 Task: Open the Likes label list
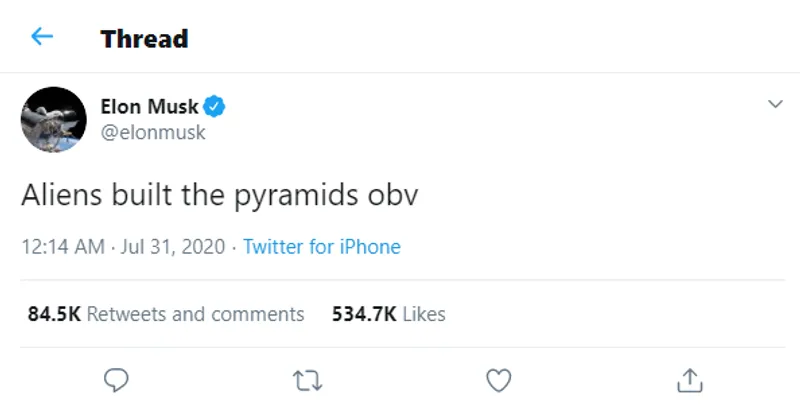pyautogui.click(x=423, y=314)
